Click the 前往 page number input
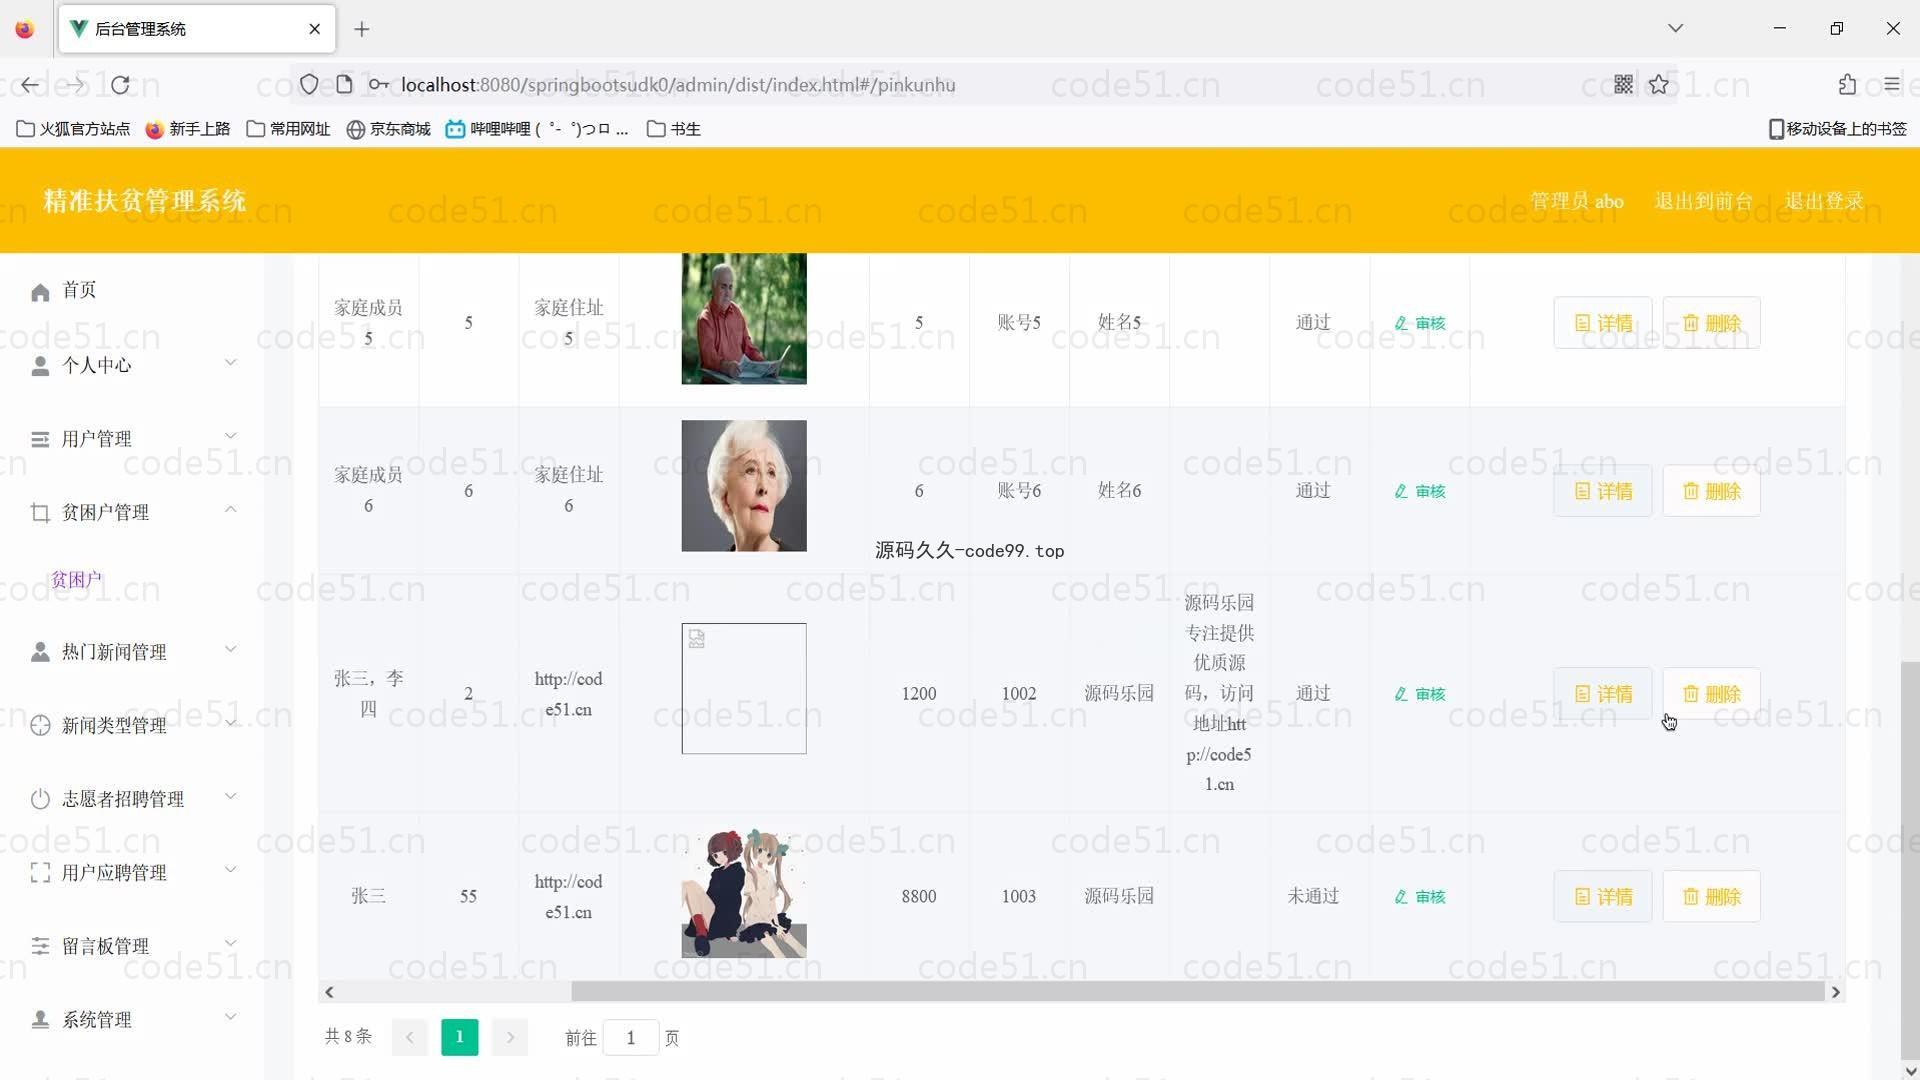The height and width of the screenshot is (1080, 1920). 631,1038
